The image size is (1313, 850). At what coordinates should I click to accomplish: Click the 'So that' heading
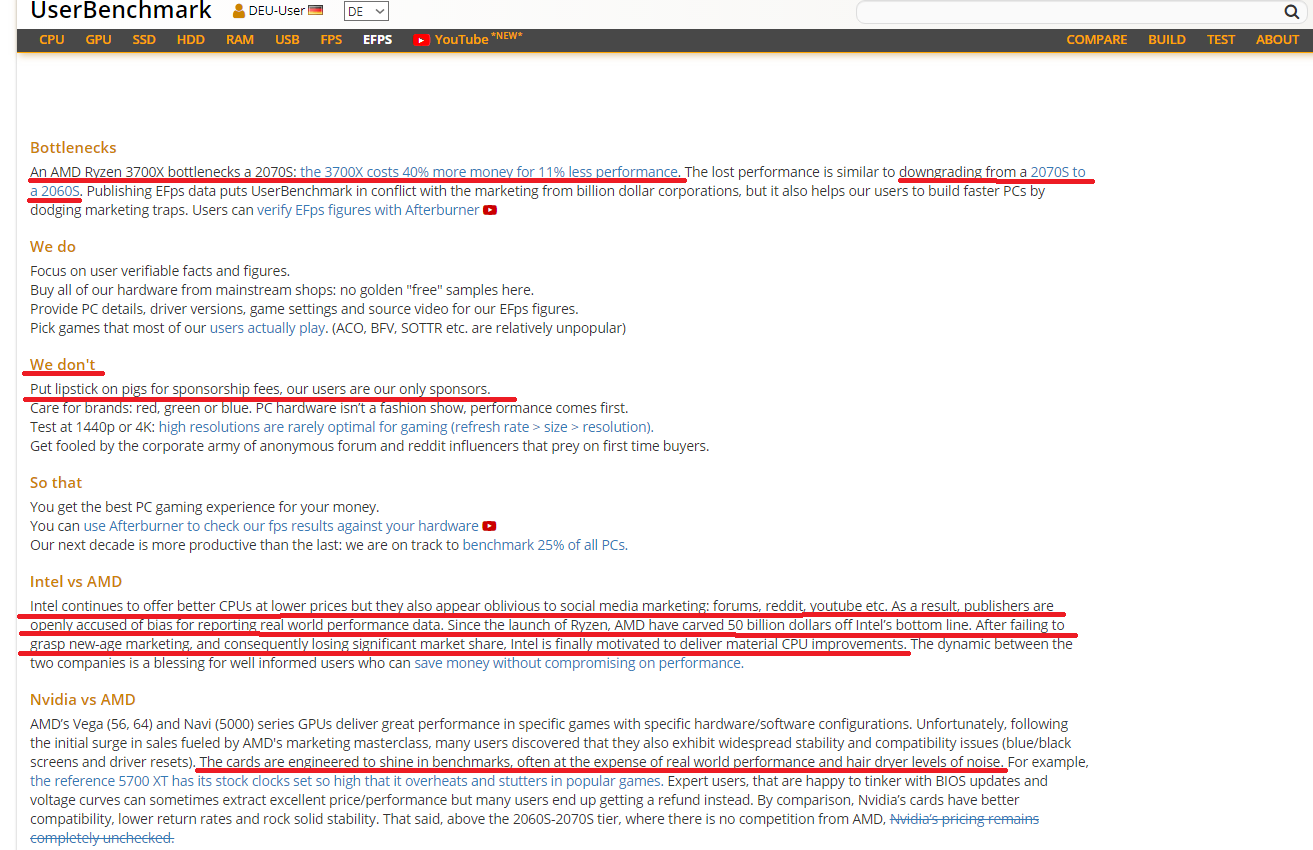[56, 482]
